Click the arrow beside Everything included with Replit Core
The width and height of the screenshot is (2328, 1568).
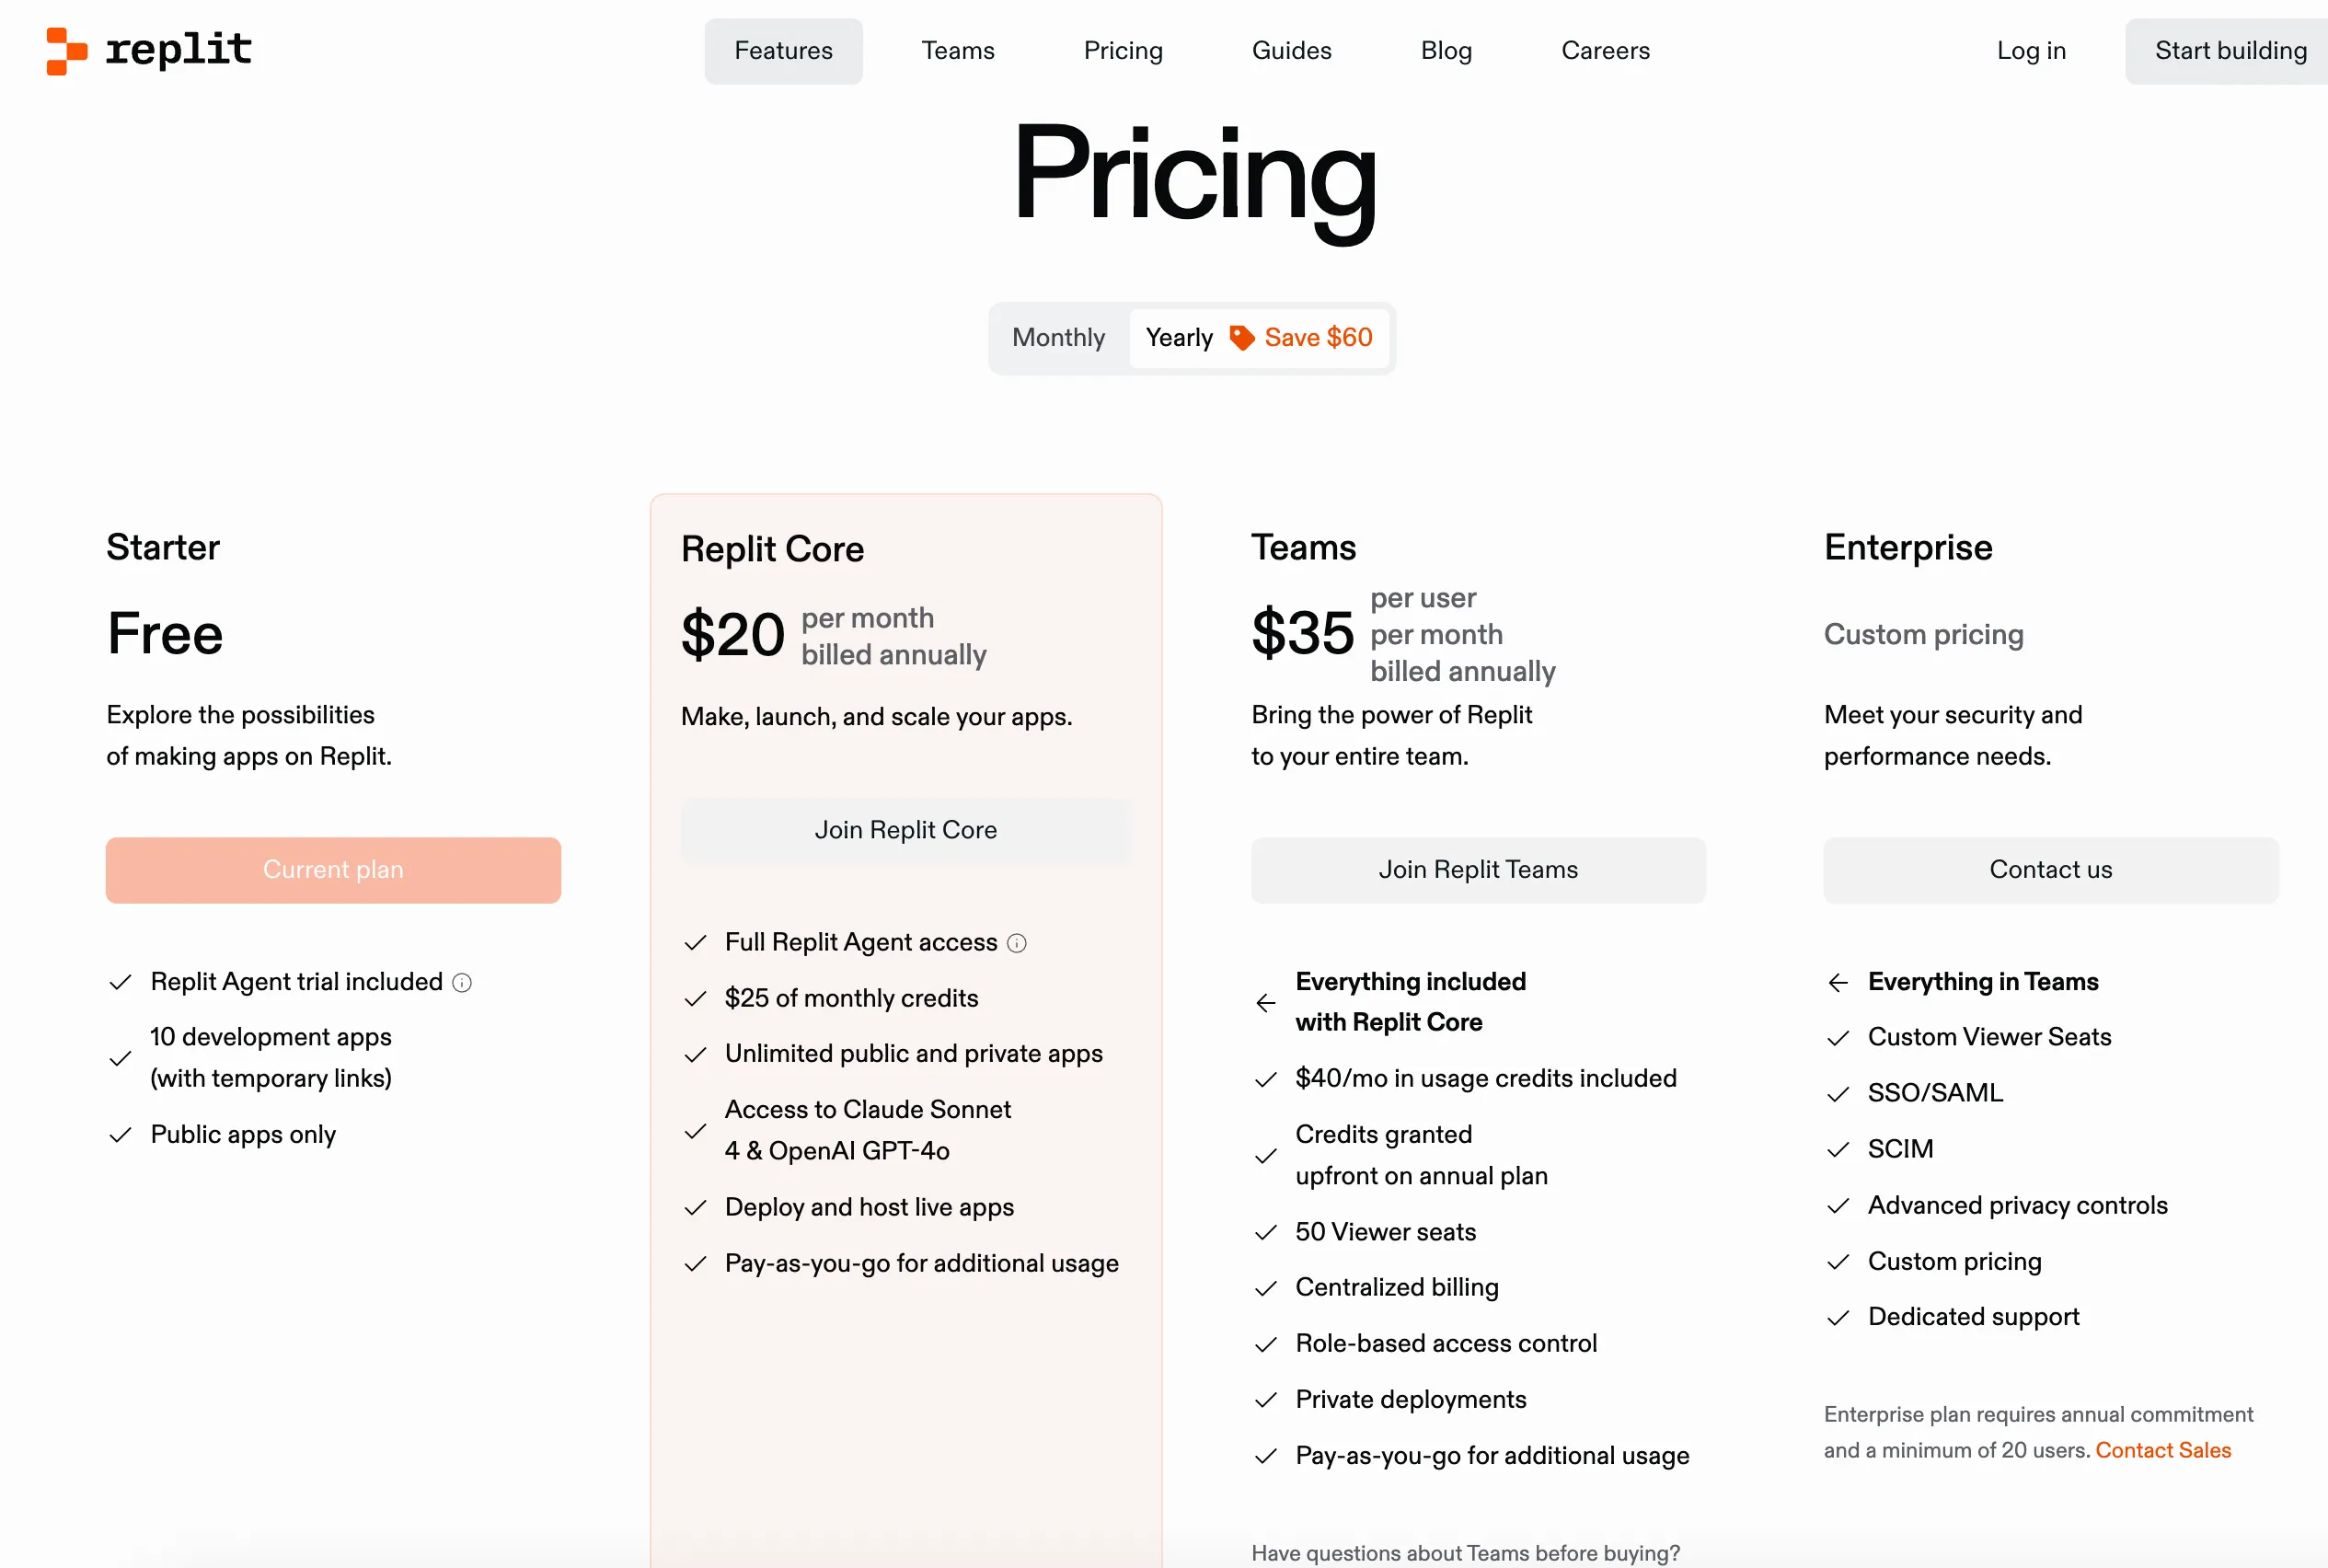tap(1265, 1002)
